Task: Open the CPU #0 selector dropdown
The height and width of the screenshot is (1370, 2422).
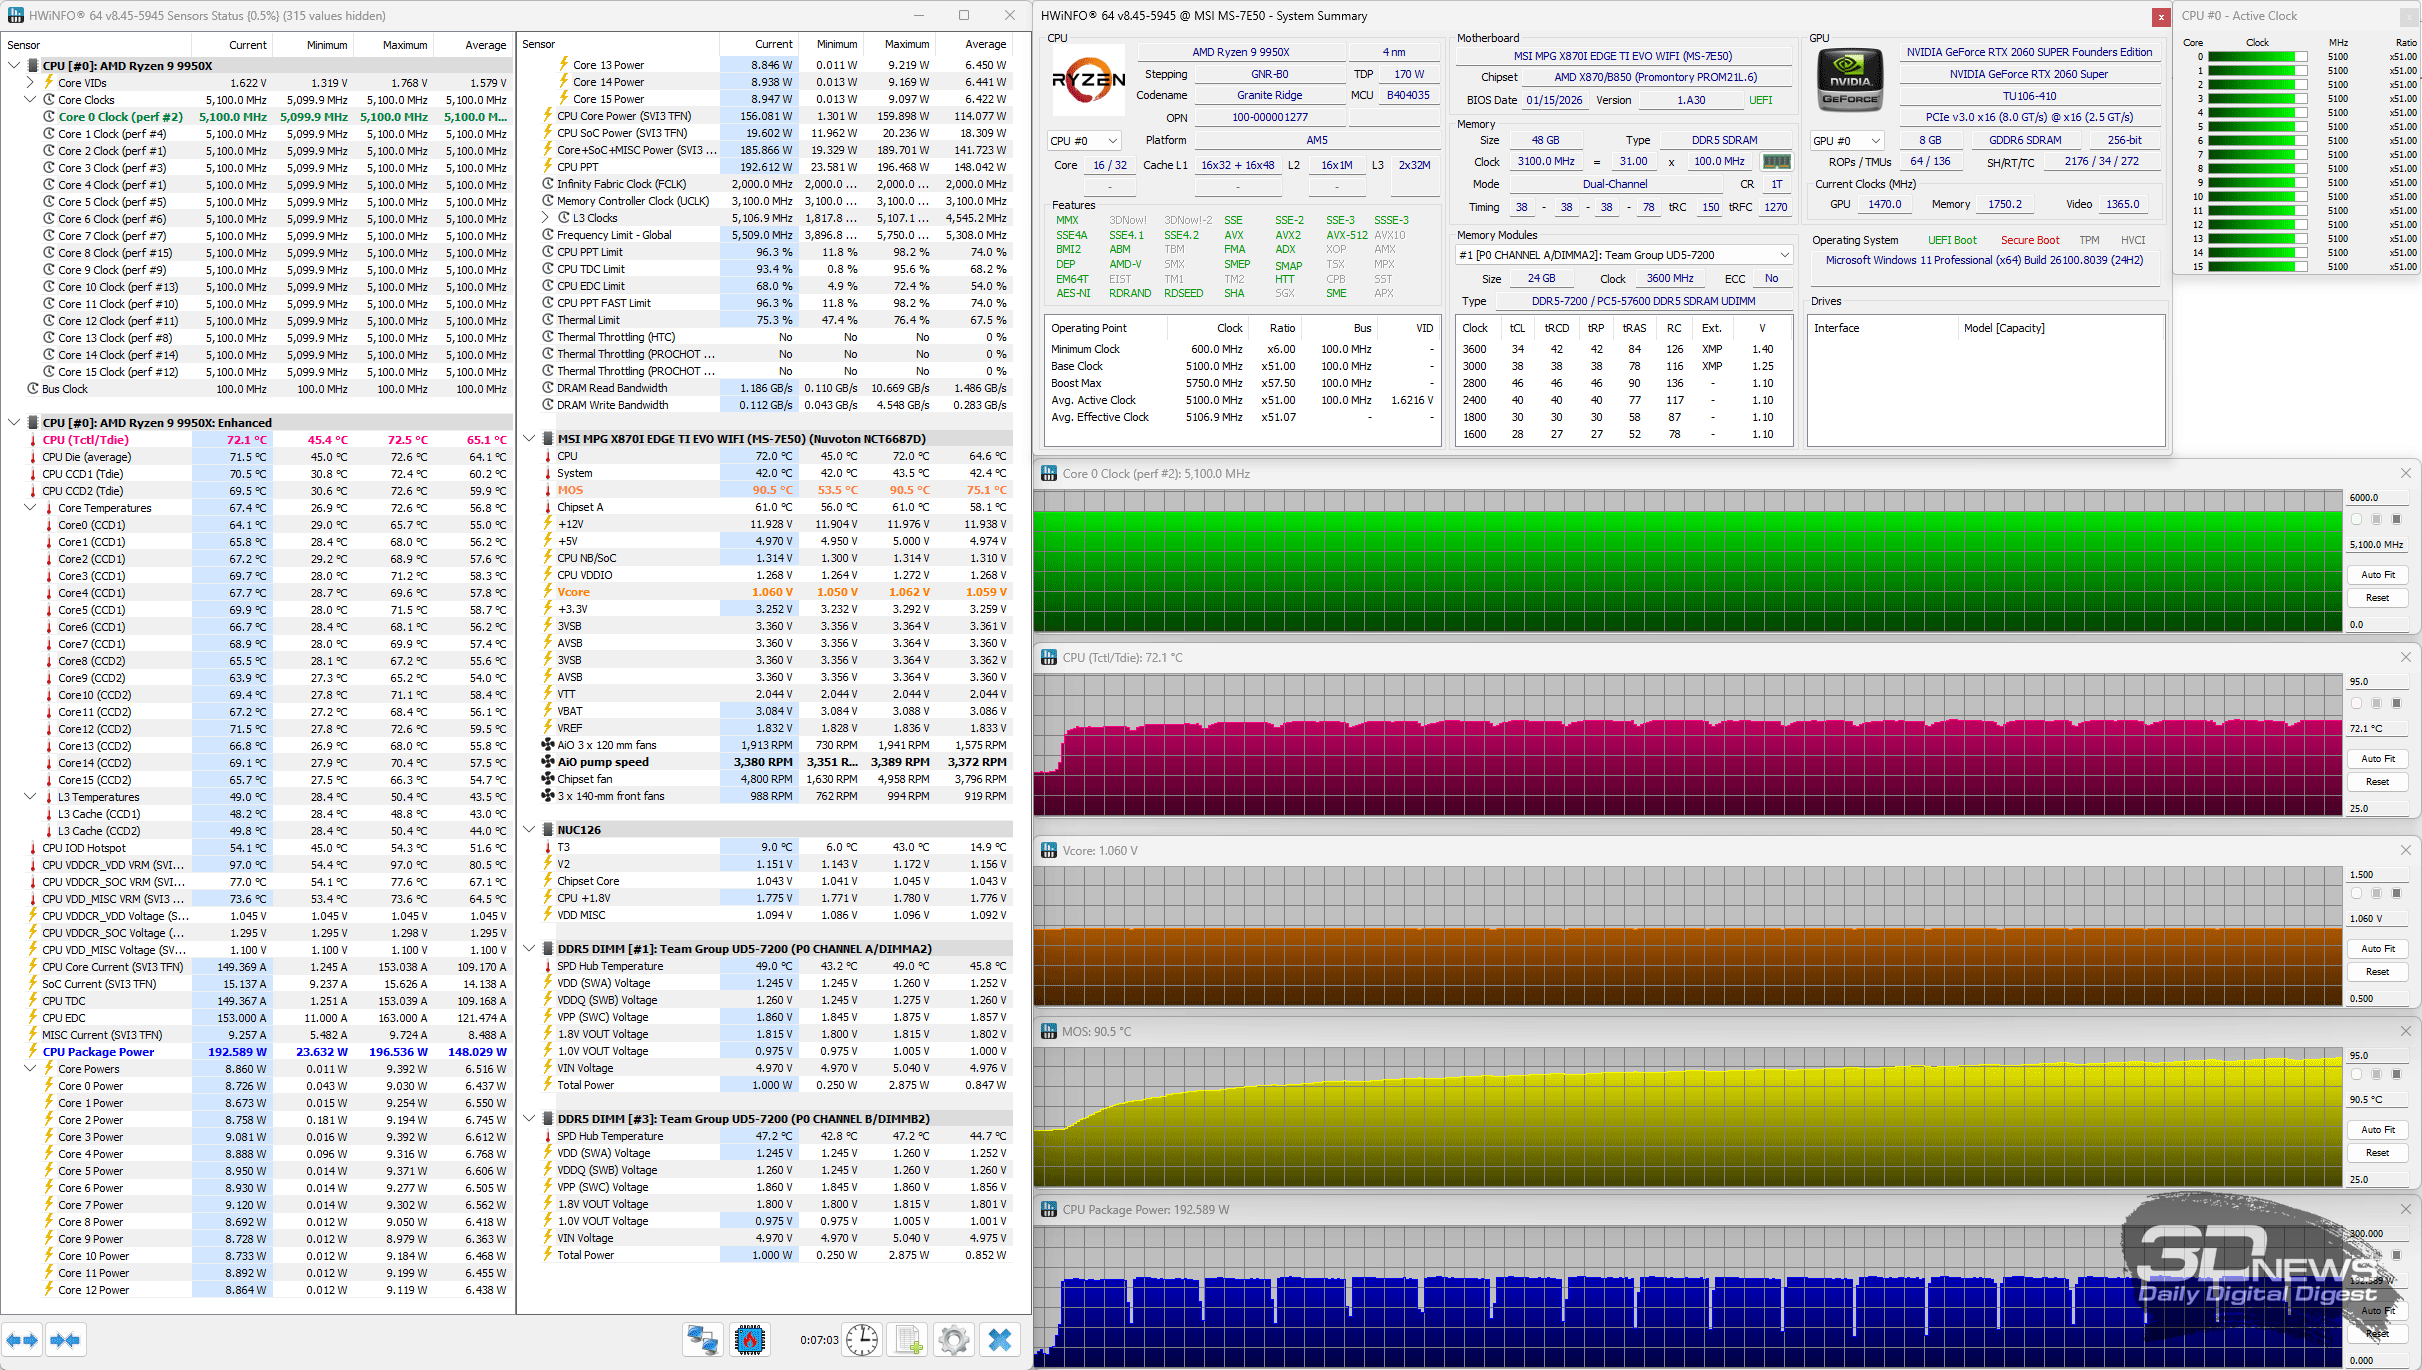Action: [1084, 141]
